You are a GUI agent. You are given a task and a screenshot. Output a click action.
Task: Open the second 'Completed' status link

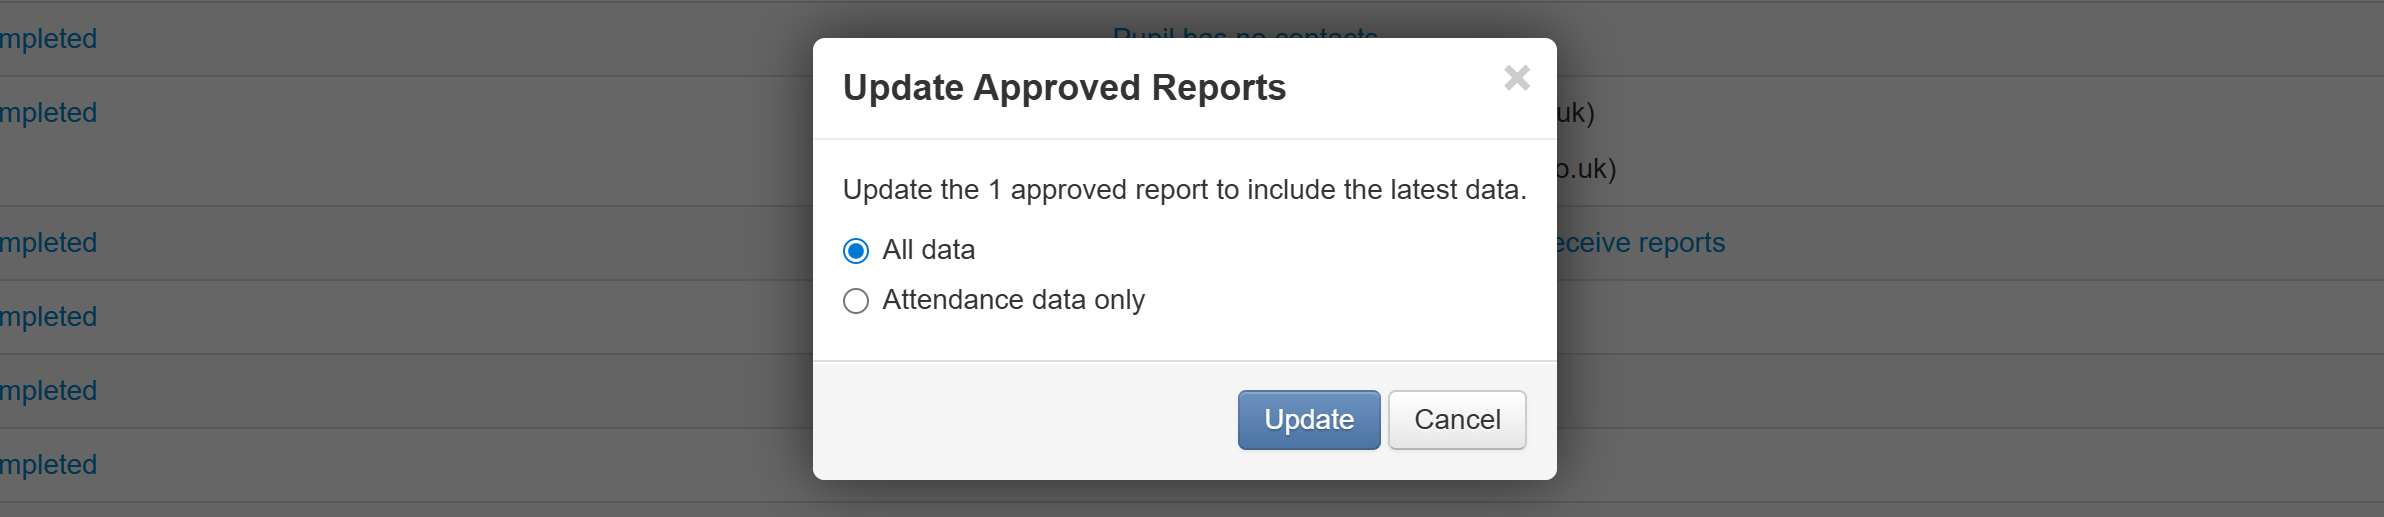tap(48, 113)
